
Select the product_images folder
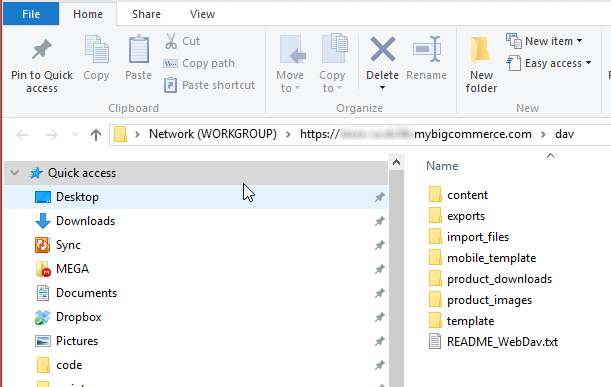(480, 300)
